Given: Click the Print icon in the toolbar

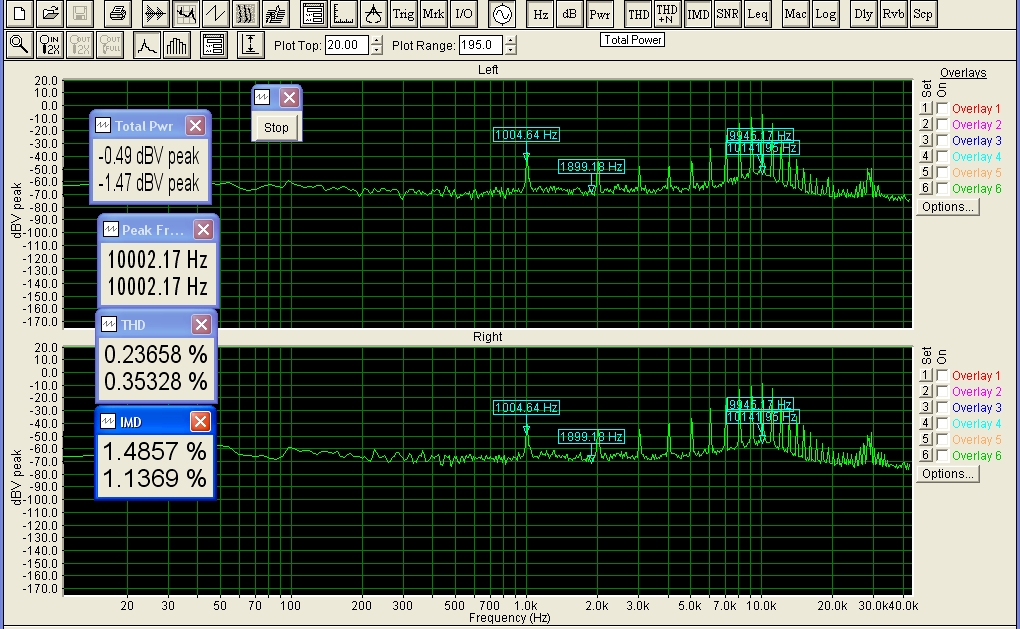Looking at the screenshot, I should [x=118, y=14].
